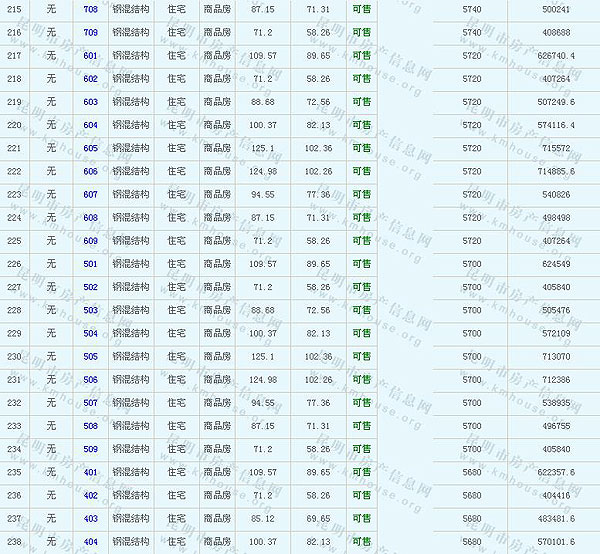Open room 404 link
600x554 pixels.
click(90, 542)
